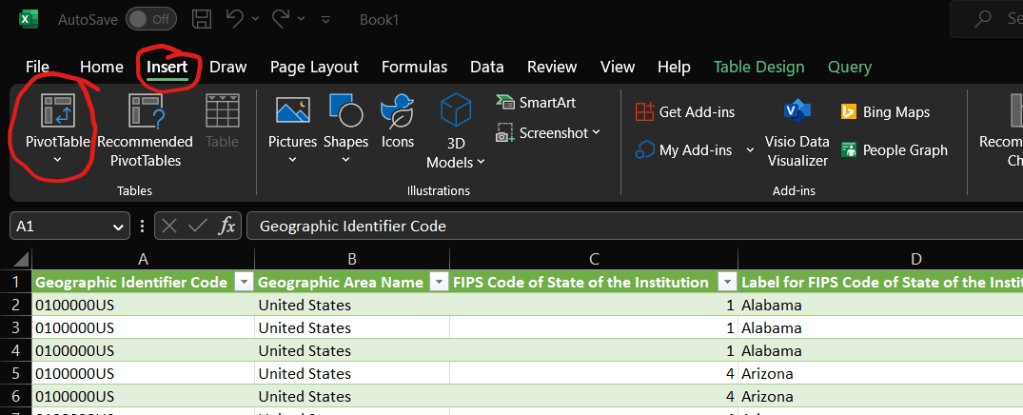
Task: Open the Table Design tab
Action: click(x=758, y=67)
